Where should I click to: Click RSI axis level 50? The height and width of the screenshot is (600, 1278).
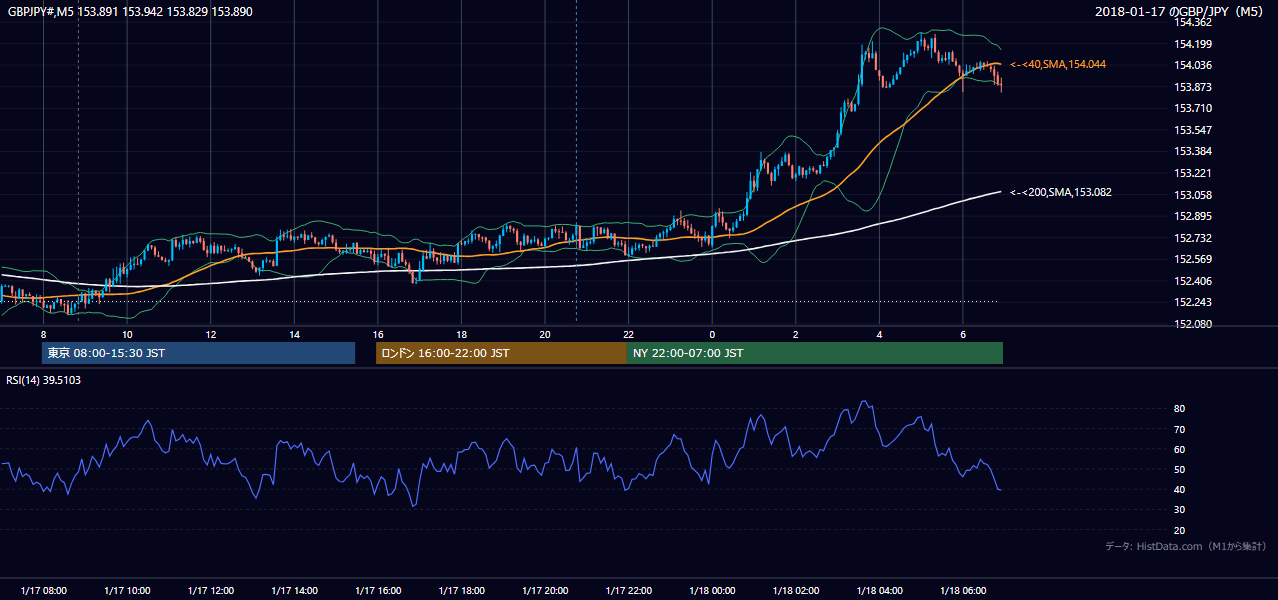(x=1180, y=469)
